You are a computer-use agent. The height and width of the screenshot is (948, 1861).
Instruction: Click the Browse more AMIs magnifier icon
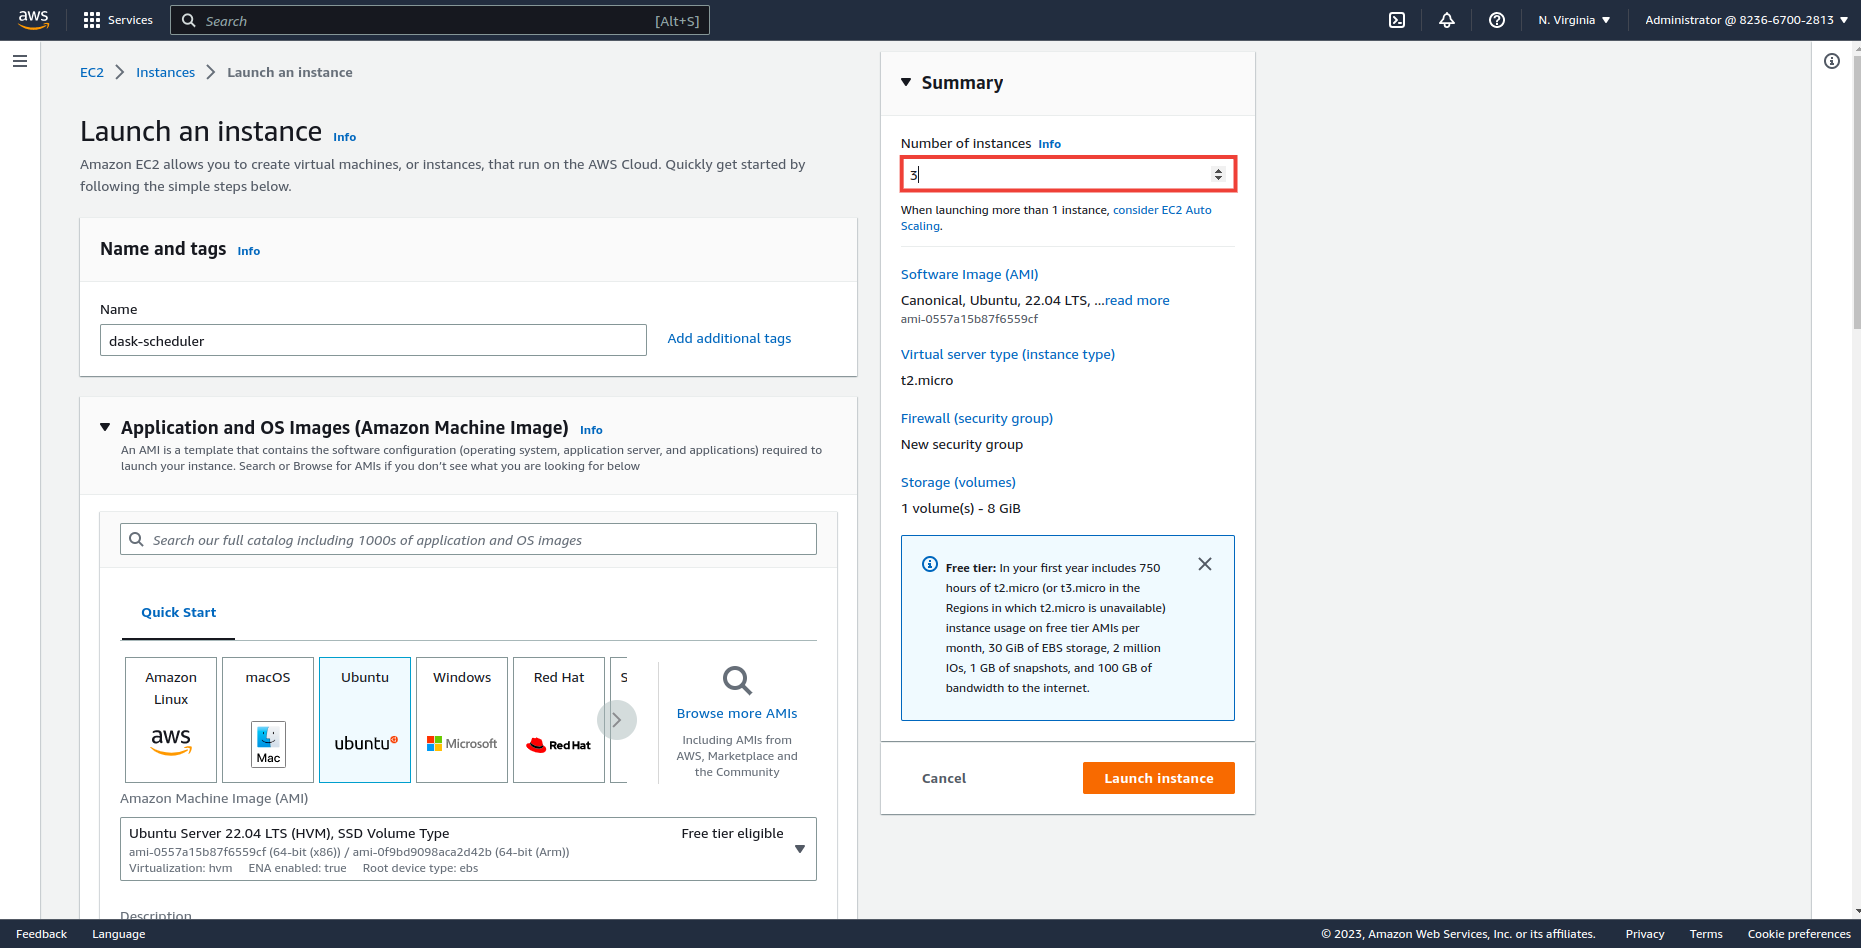(x=737, y=681)
